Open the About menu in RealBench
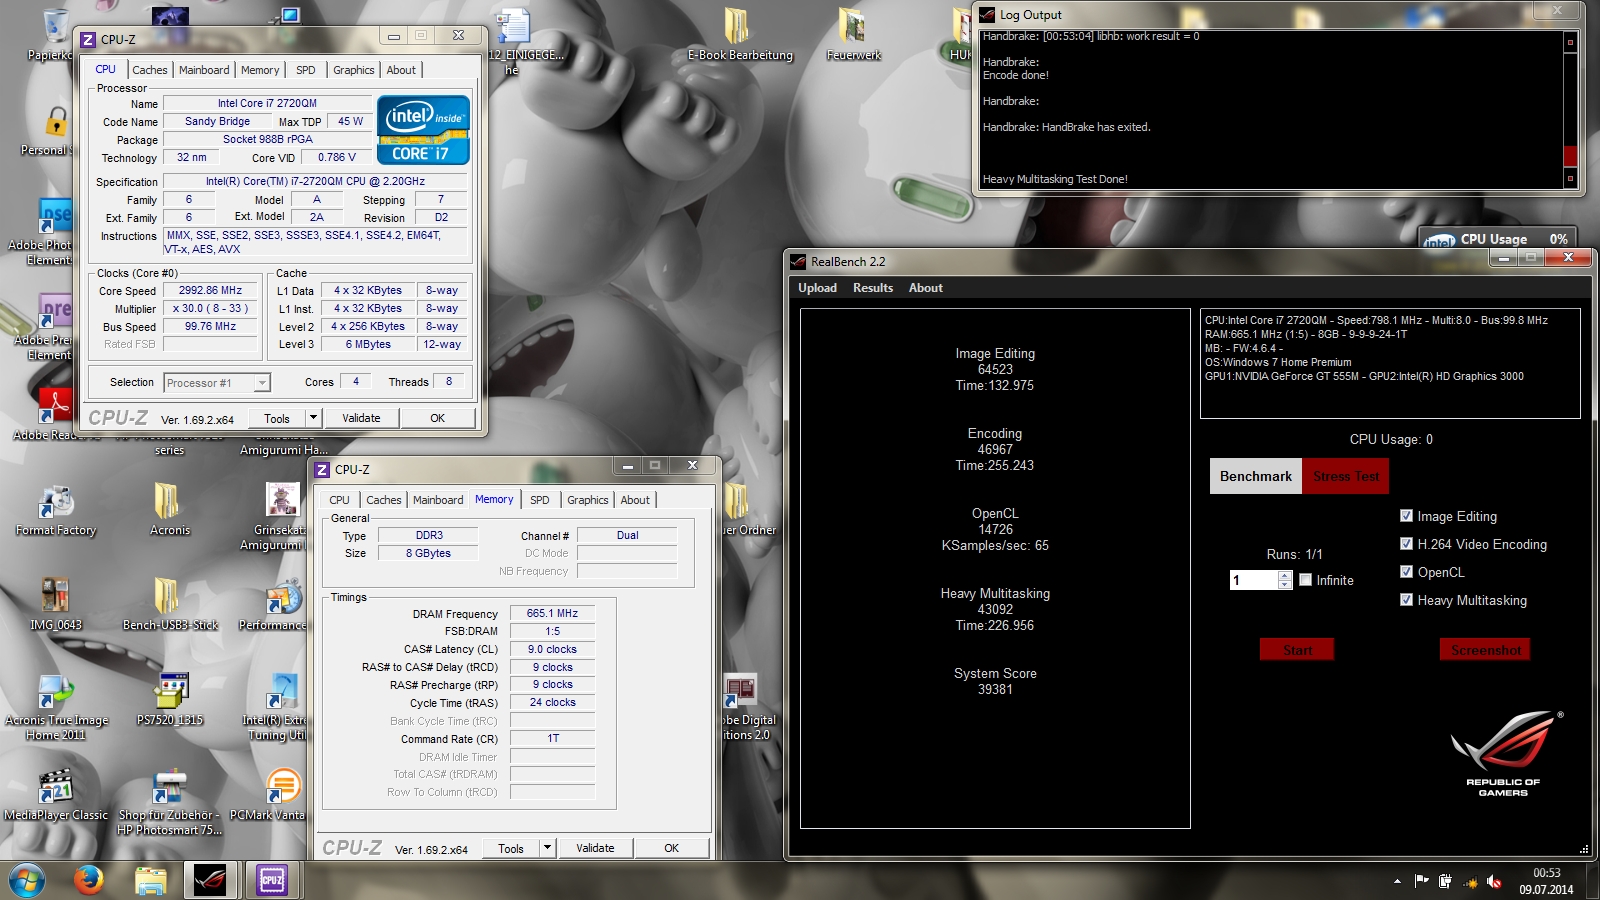This screenshot has width=1600, height=900. pyautogui.click(x=926, y=288)
